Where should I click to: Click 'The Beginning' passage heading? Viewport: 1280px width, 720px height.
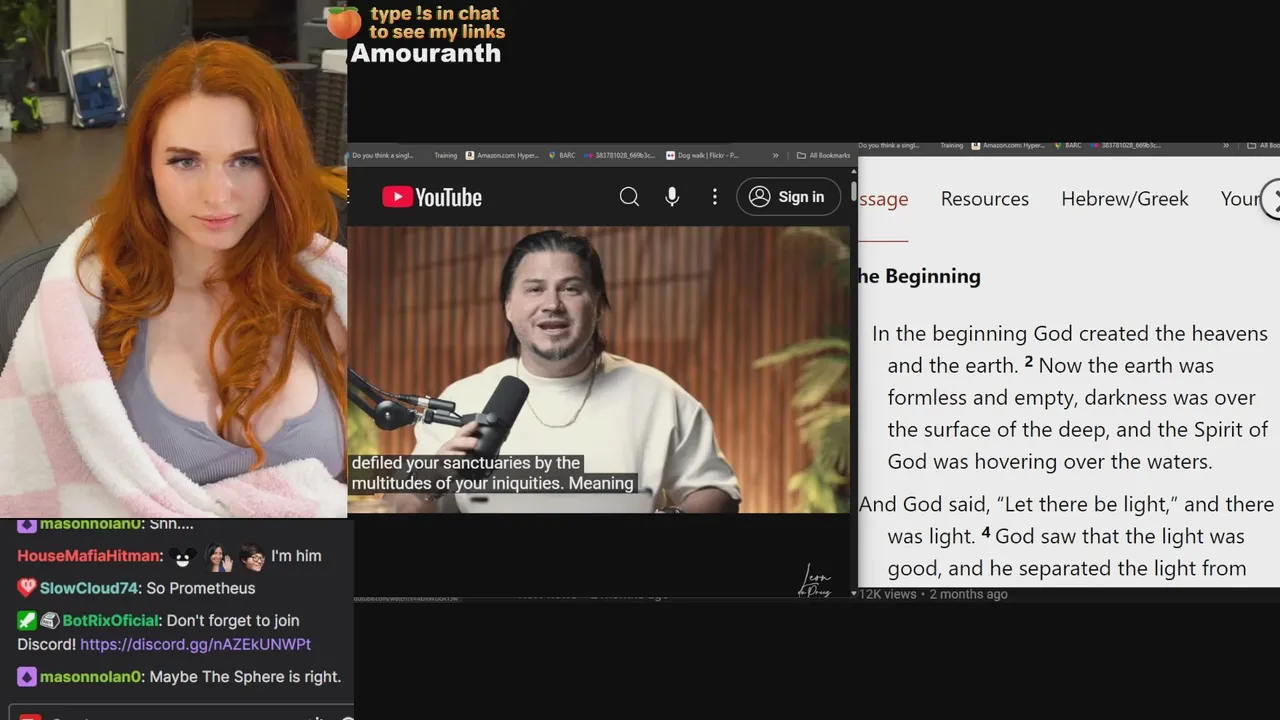point(919,276)
